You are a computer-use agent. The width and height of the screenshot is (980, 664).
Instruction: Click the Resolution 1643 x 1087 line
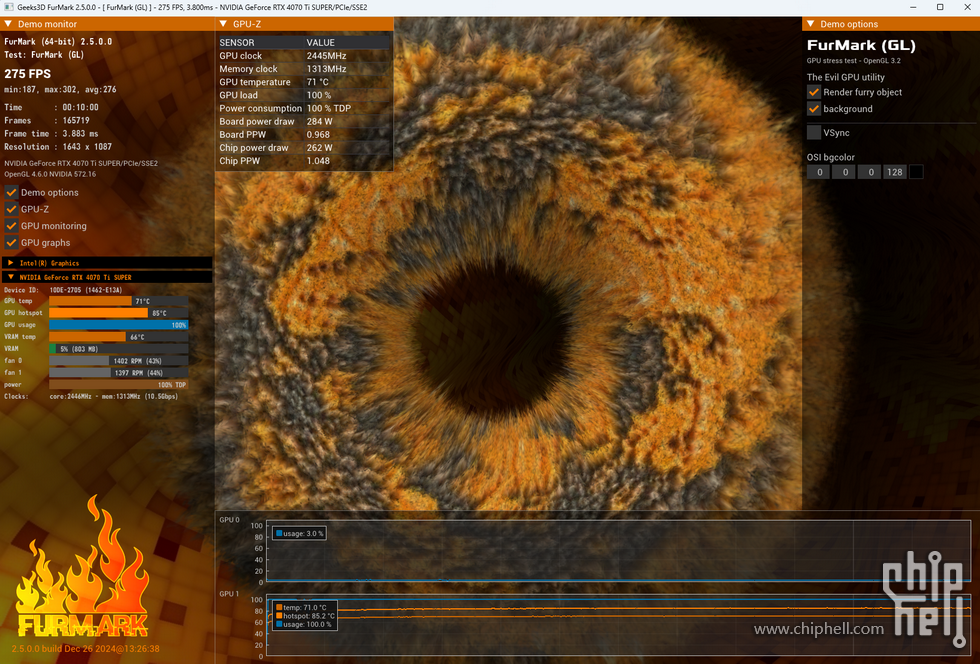58,147
